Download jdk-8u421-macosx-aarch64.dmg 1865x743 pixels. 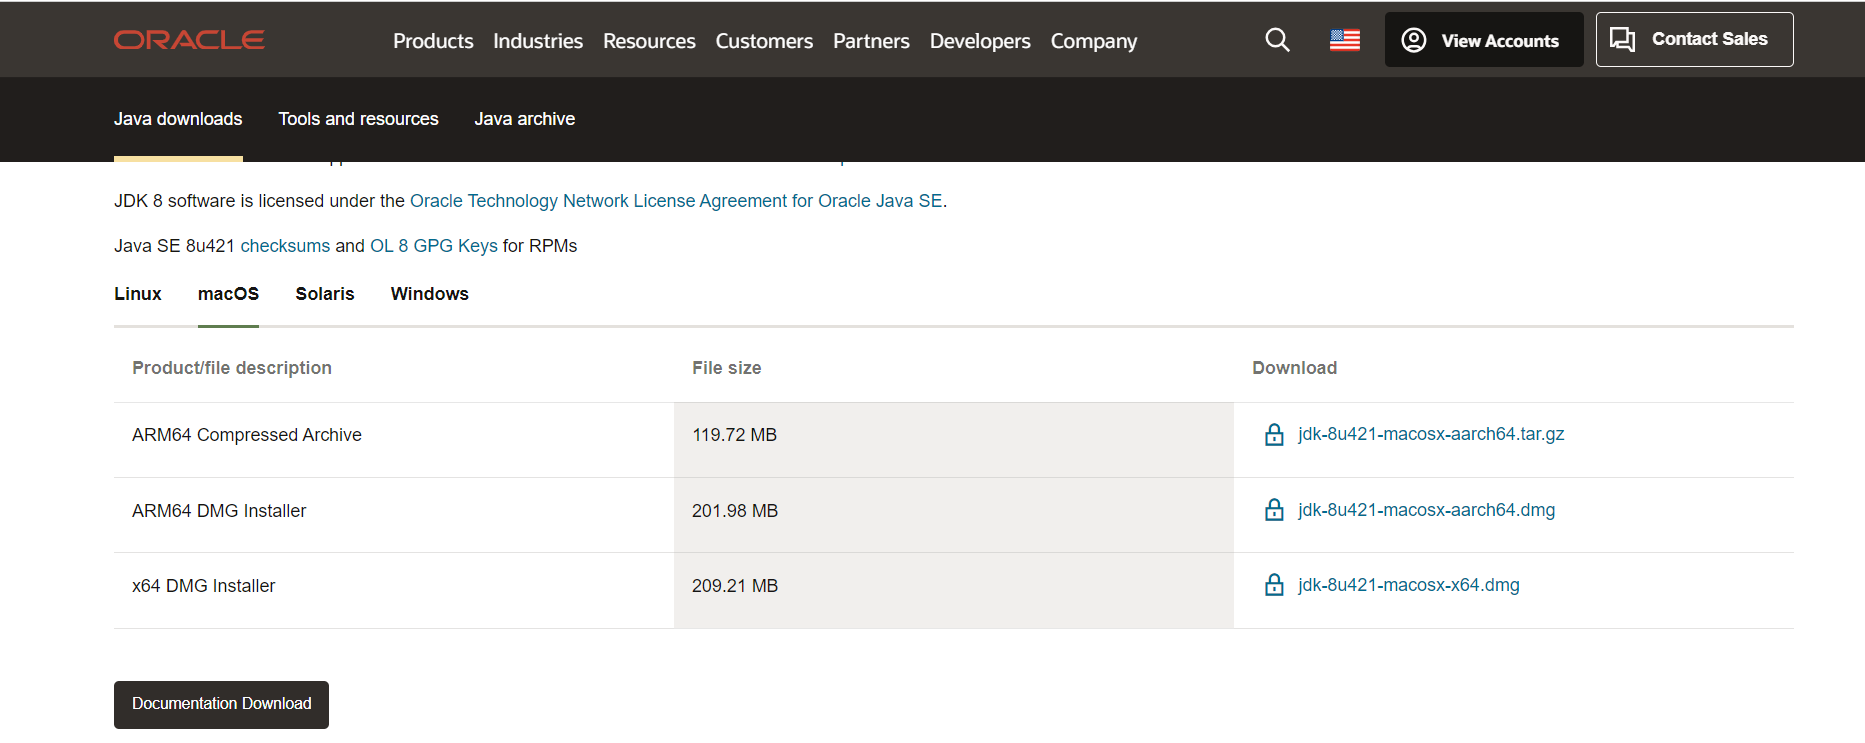[x=1426, y=510]
